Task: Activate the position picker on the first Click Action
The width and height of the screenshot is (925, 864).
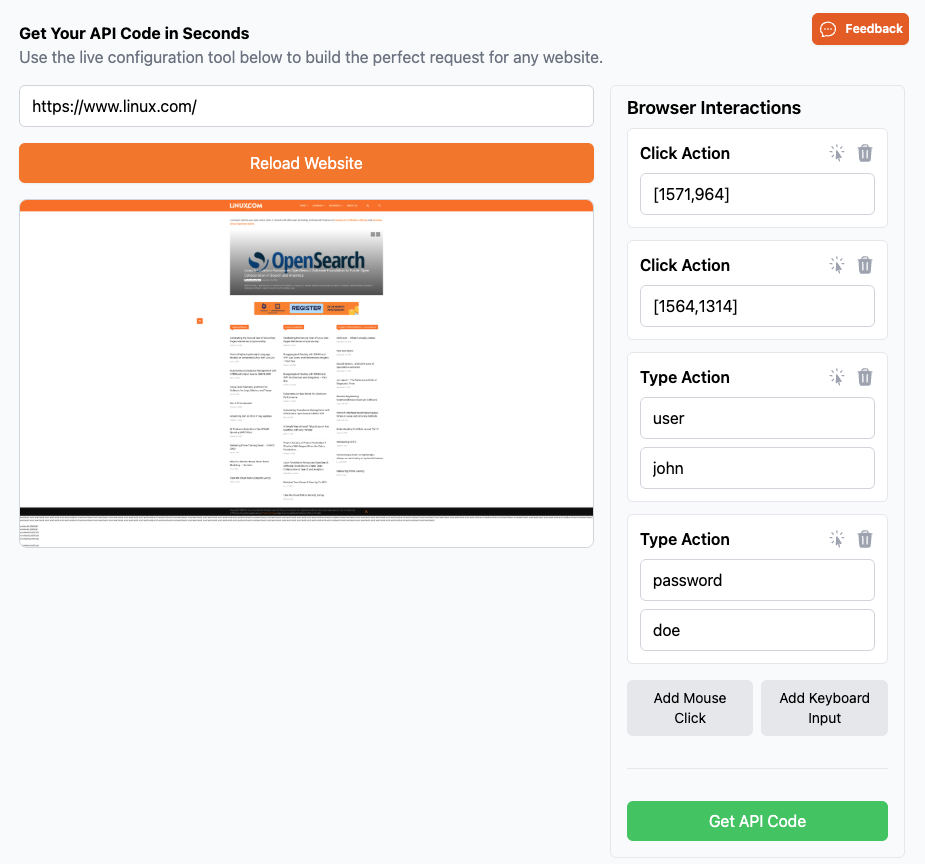Action: pos(837,153)
